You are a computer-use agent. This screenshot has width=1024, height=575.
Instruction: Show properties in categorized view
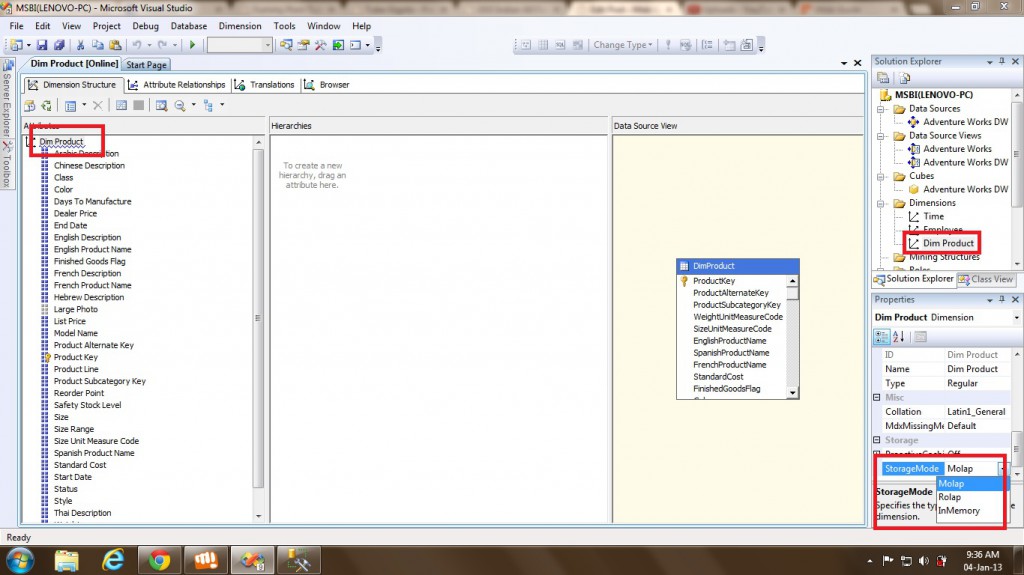[882, 336]
